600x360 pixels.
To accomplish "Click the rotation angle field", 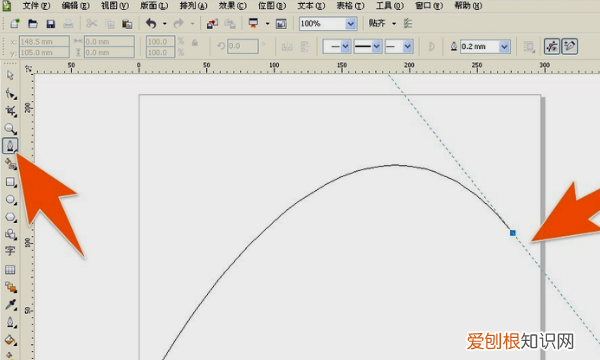I will (x=243, y=46).
